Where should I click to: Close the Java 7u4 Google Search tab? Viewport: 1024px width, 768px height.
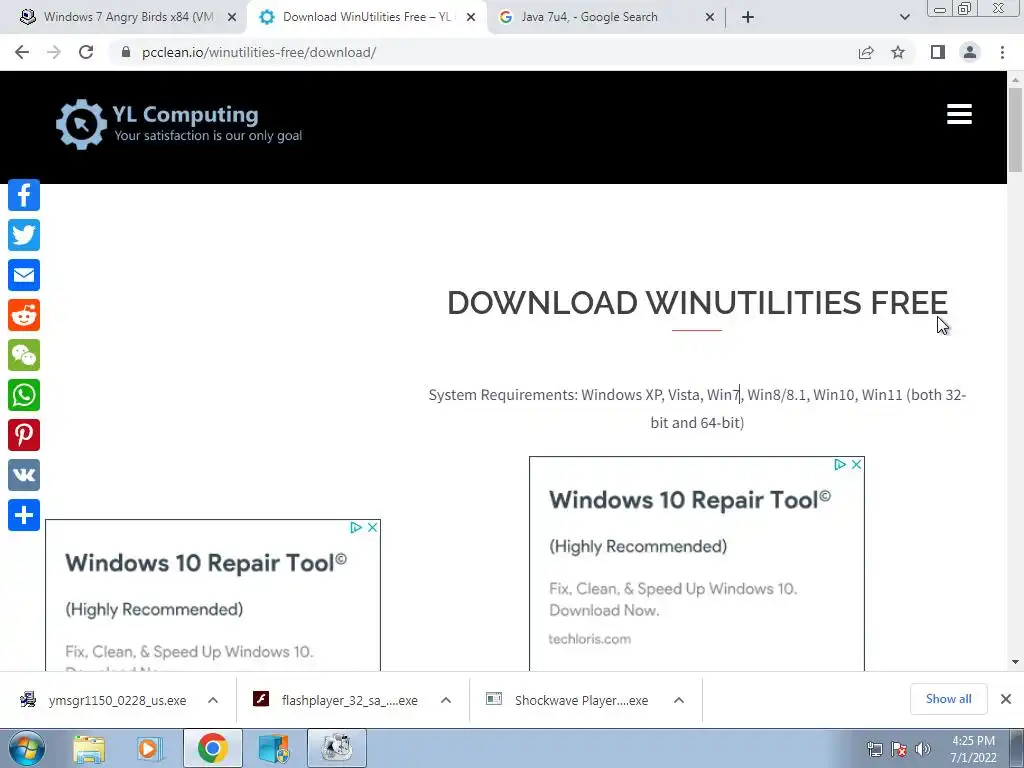click(x=710, y=18)
